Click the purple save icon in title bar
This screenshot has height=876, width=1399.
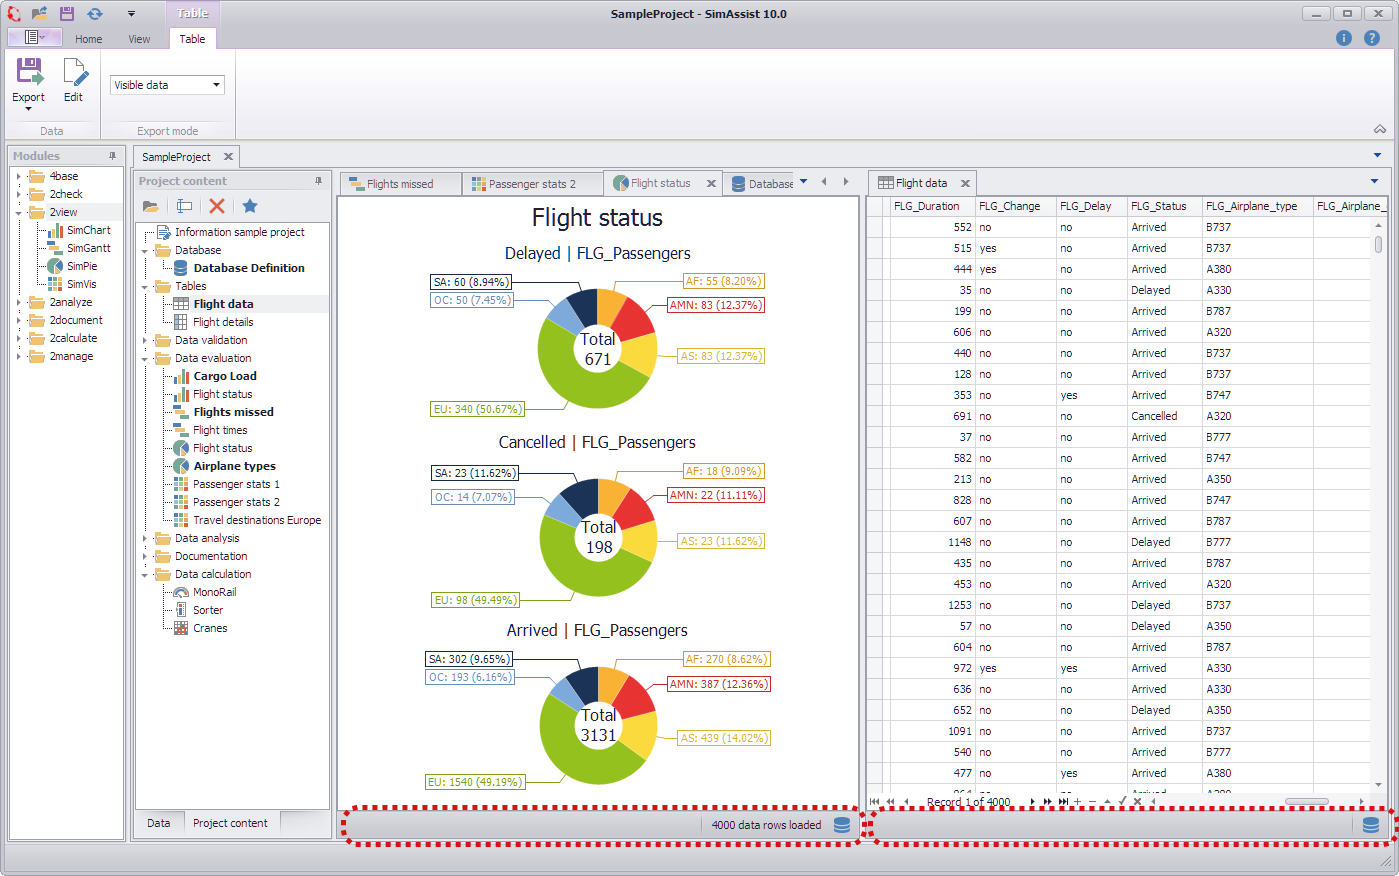[67, 14]
